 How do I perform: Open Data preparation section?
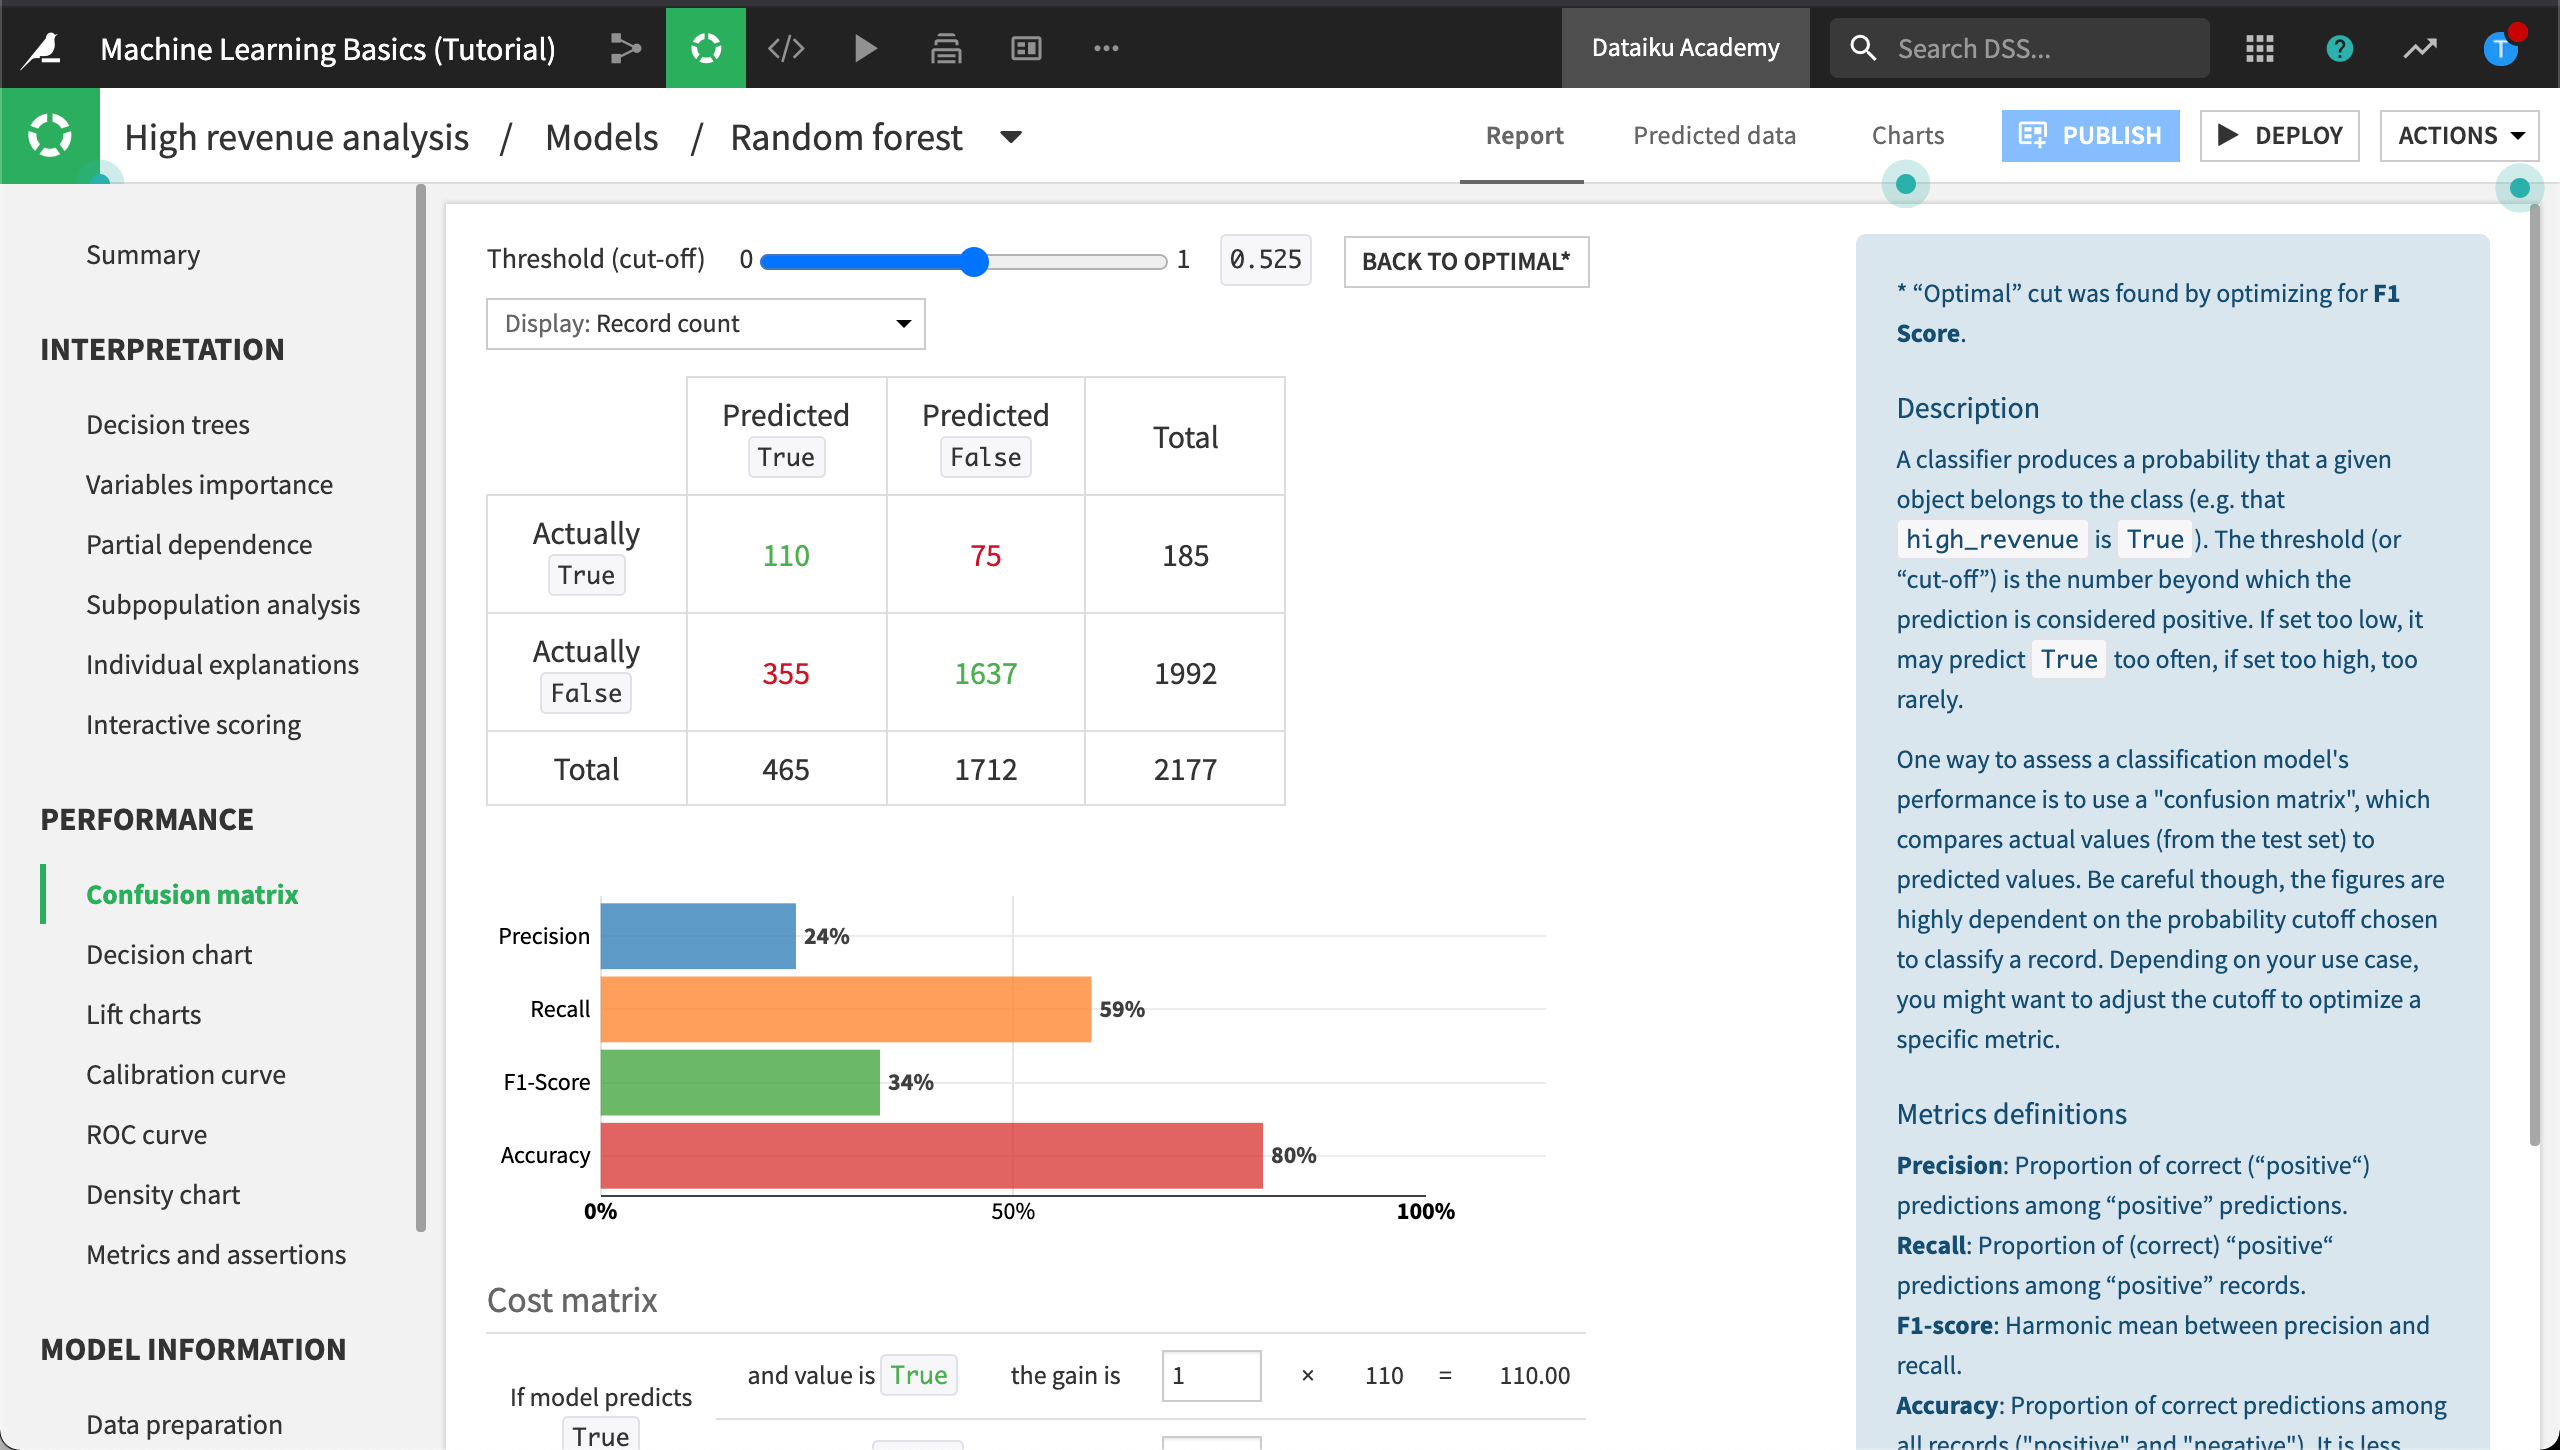pos(184,1425)
